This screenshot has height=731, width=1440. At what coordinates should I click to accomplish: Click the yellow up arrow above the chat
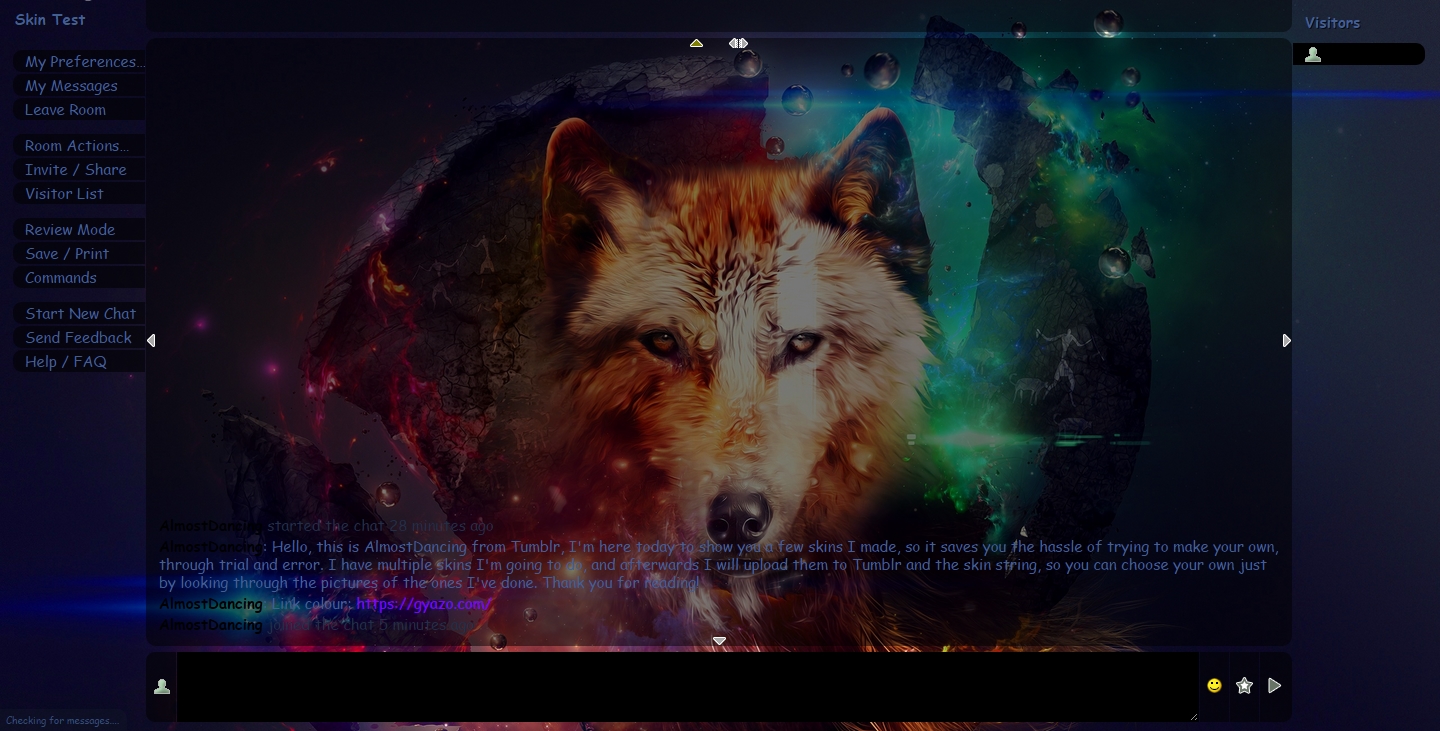point(696,43)
